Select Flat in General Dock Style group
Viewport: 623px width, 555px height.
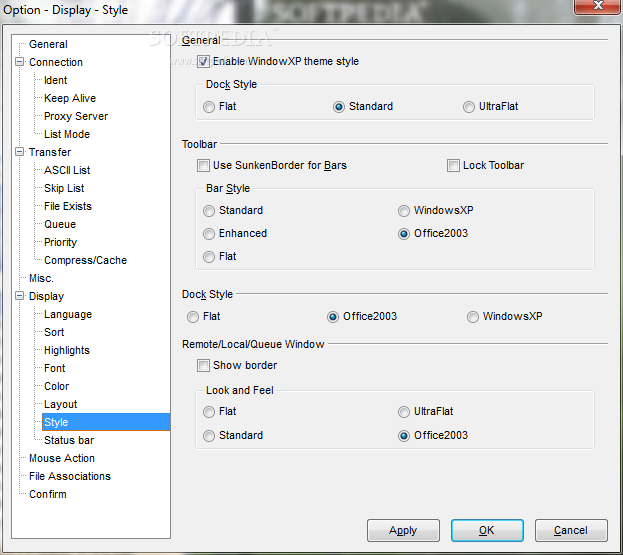click(209, 107)
